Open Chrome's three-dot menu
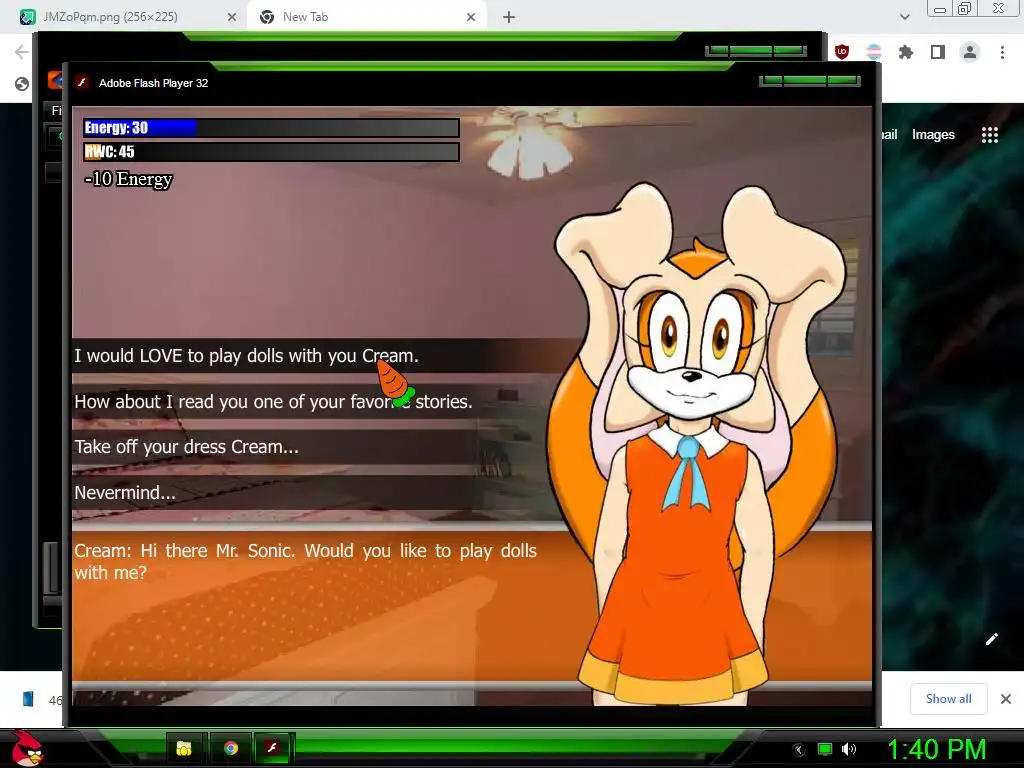This screenshot has width=1024, height=768. click(x=1002, y=52)
